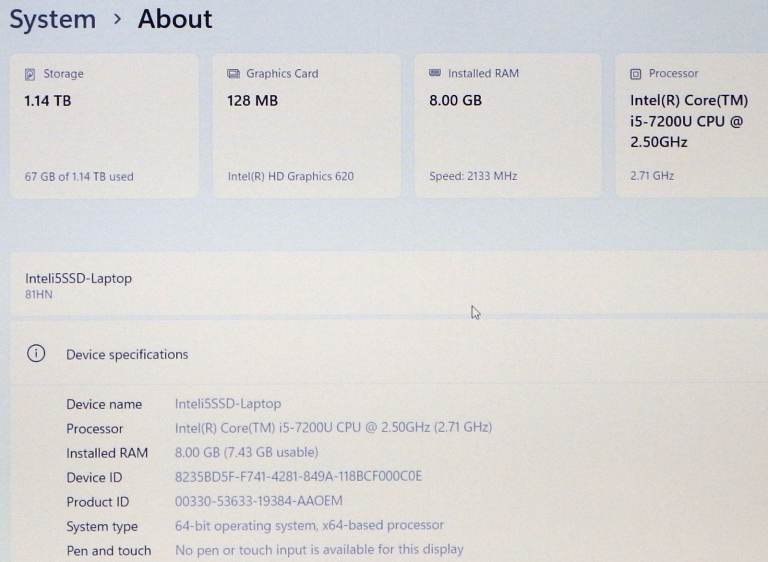Screen dimensions: 768x562
Task: Open the Storage 1.14 TB card
Action: point(104,126)
